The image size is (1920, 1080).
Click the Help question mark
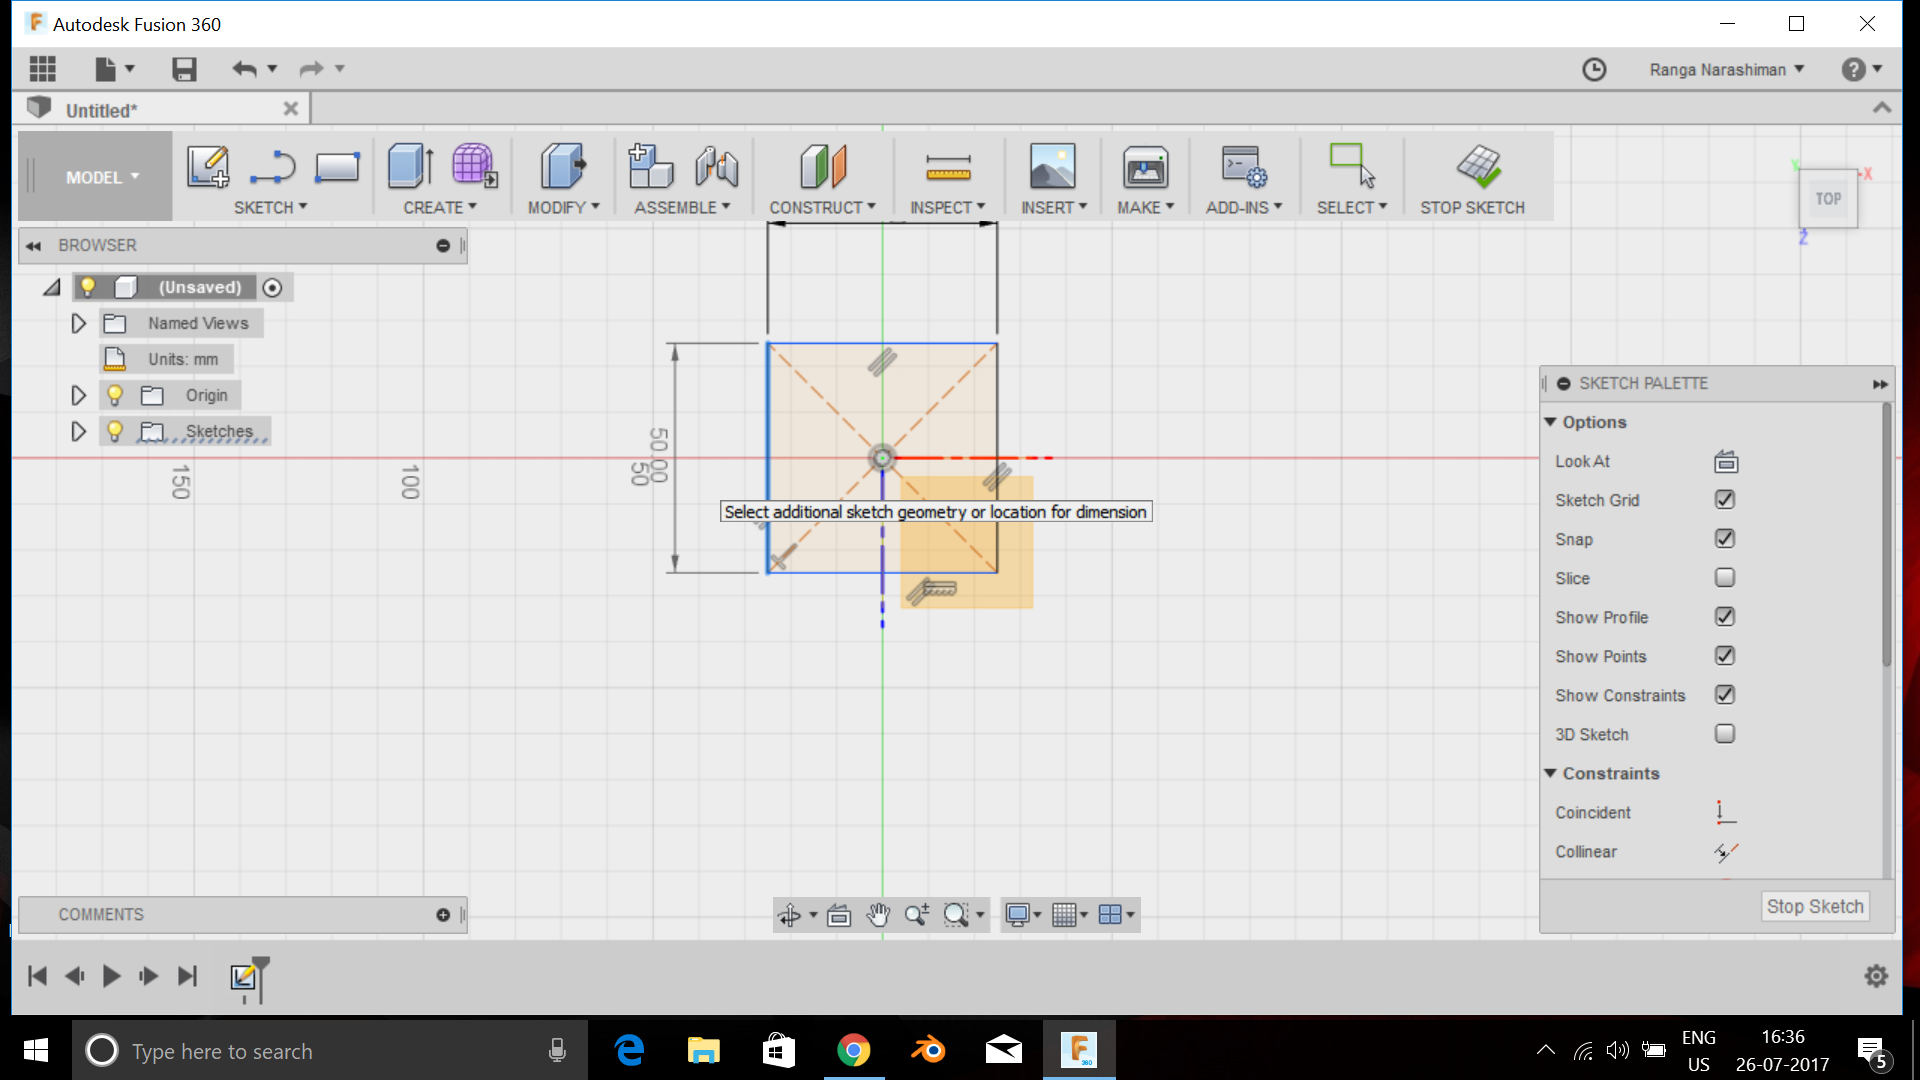[x=1853, y=69]
